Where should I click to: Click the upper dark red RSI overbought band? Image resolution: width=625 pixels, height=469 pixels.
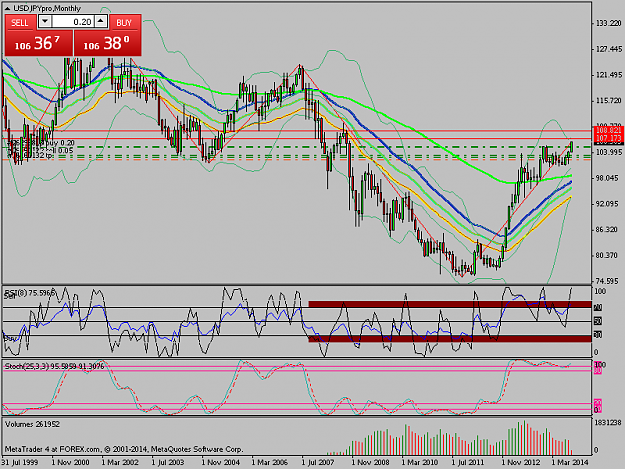[450, 304]
